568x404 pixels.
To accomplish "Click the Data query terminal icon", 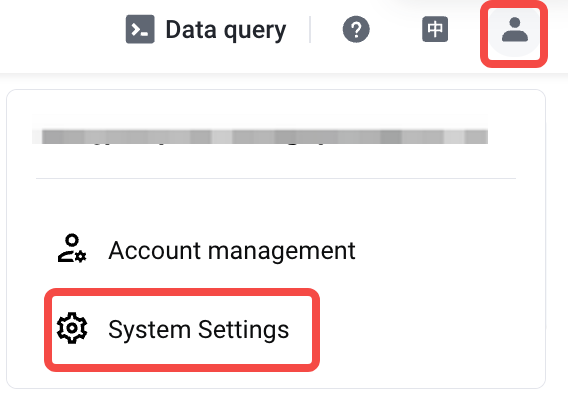I will click(x=140, y=29).
